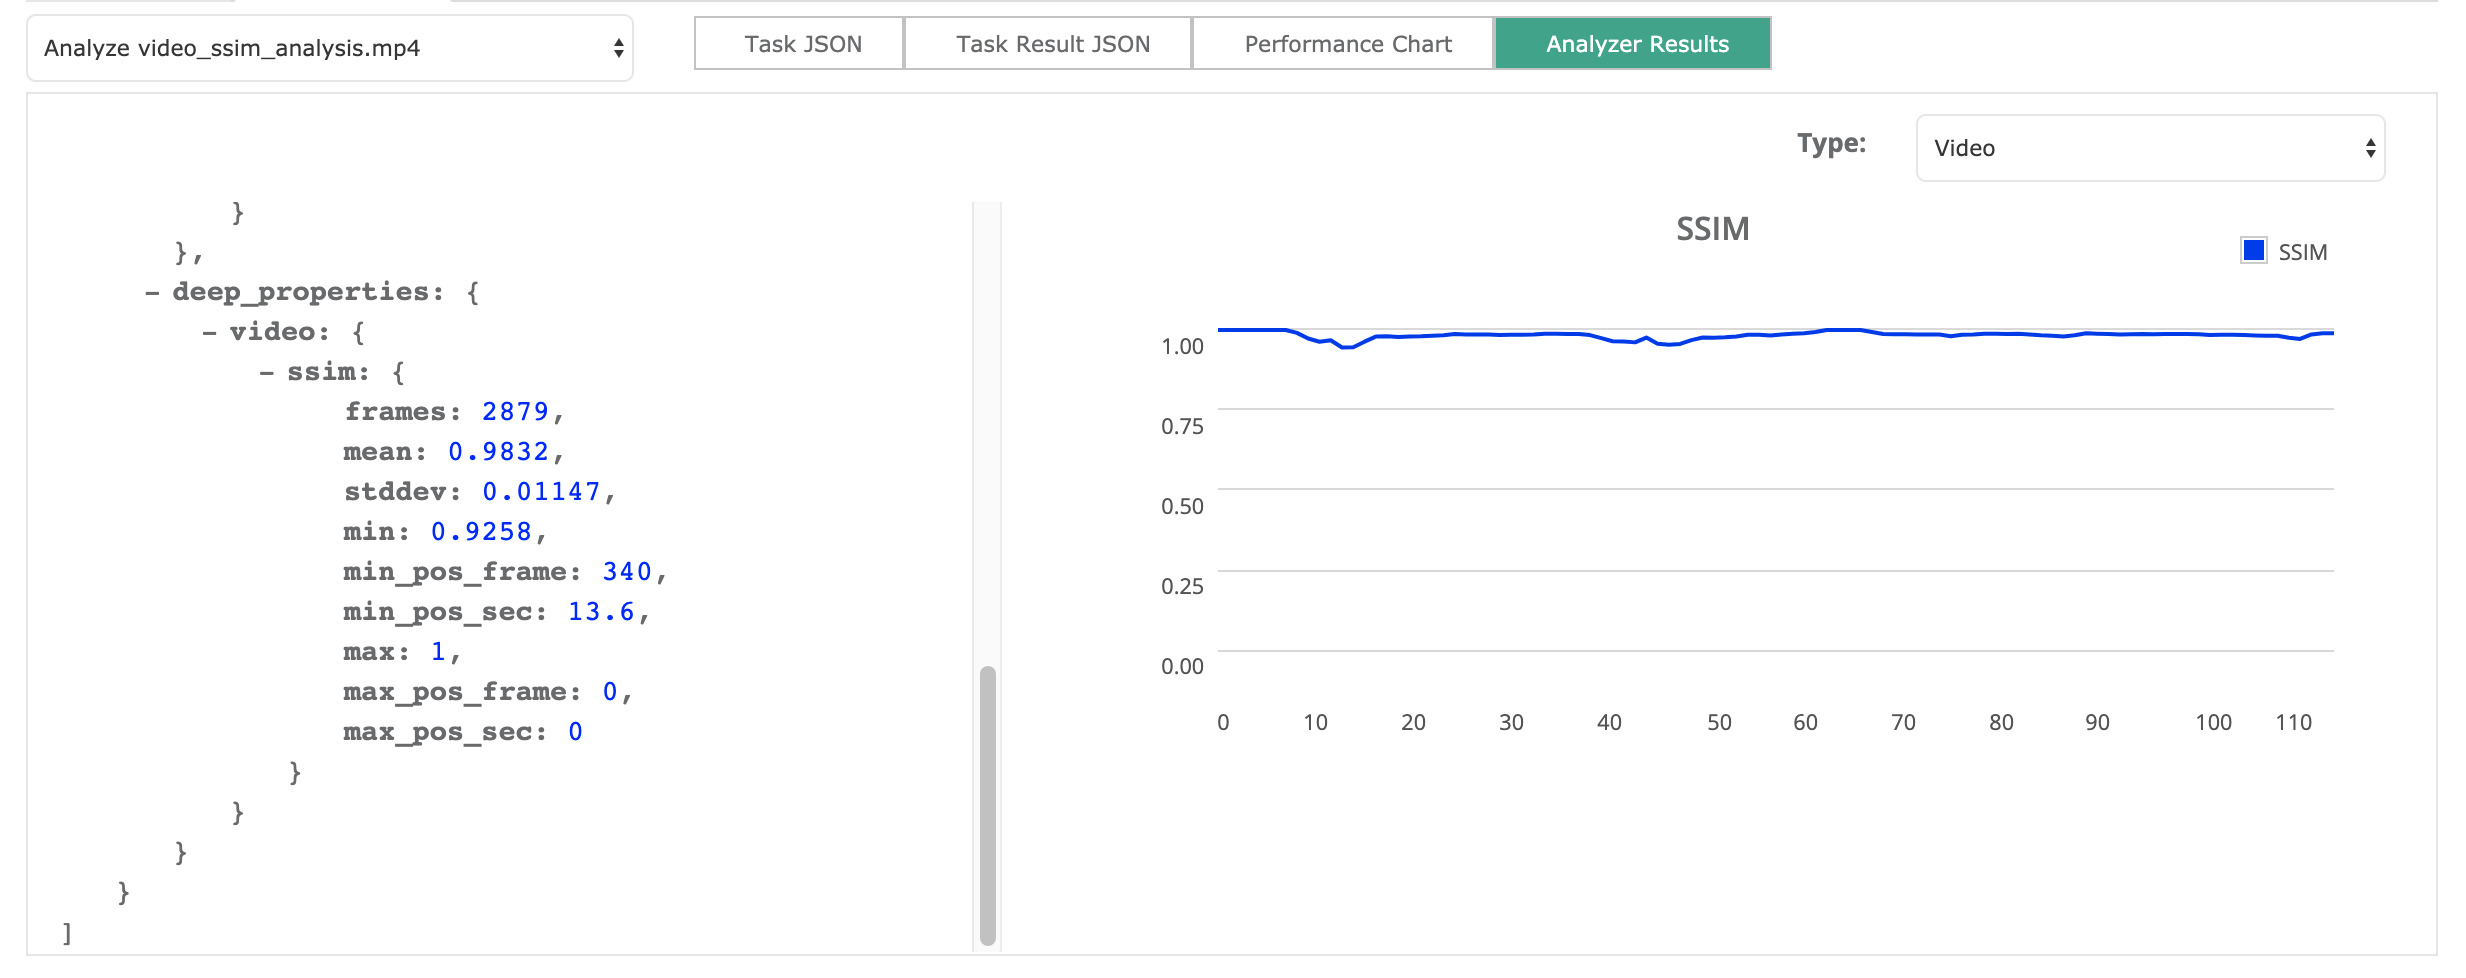2466x978 pixels.
Task: Select the min_pos_frame value 340
Action: pos(627,572)
